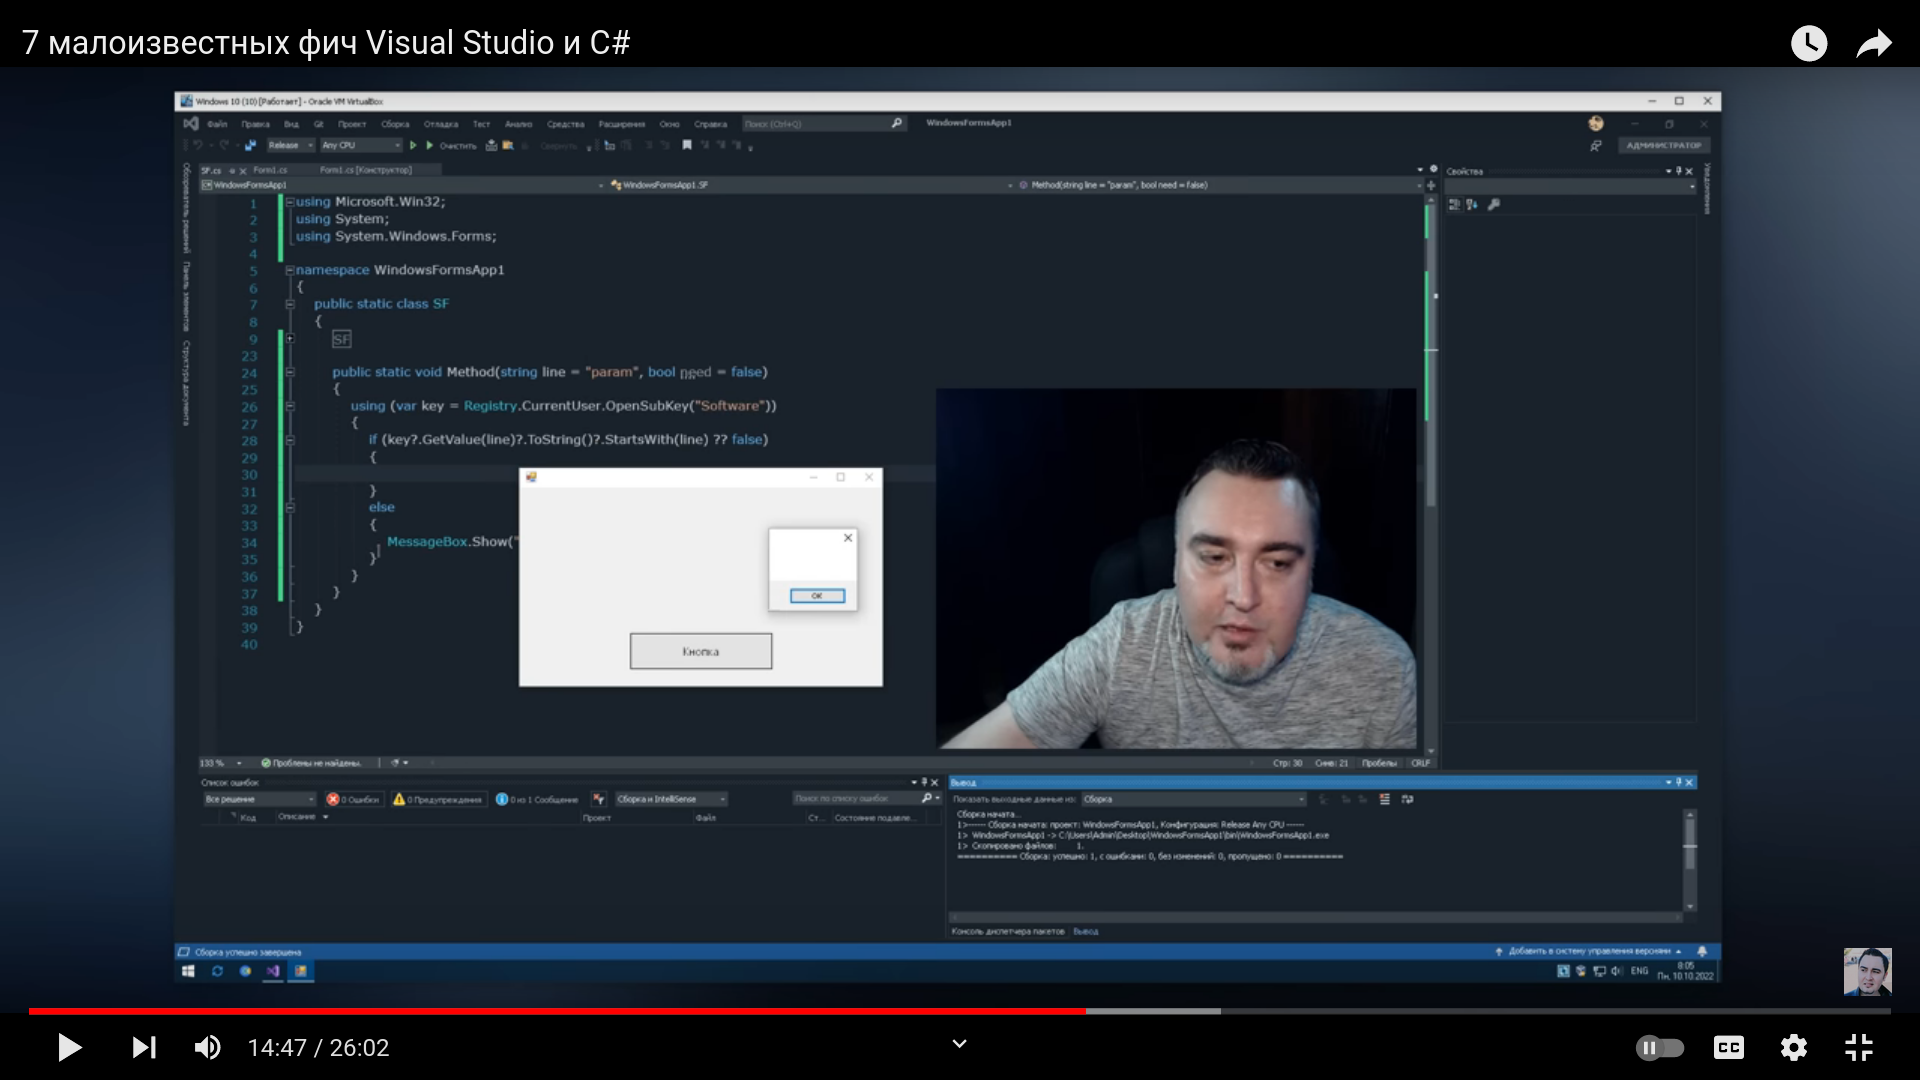
Task: Toggle closed captions on
Action: 1728,1047
